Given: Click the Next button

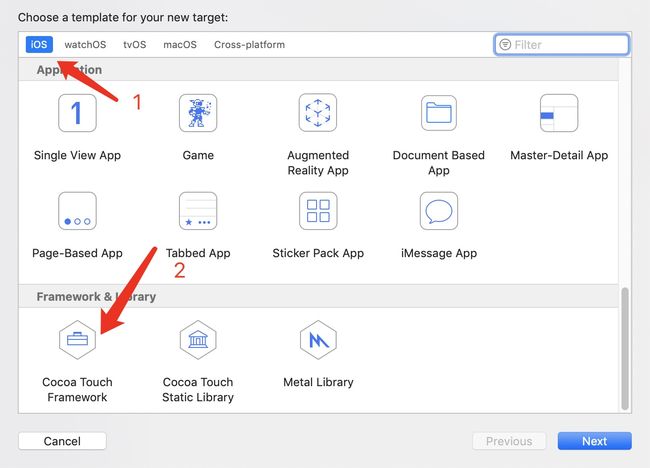Looking at the screenshot, I should point(594,441).
